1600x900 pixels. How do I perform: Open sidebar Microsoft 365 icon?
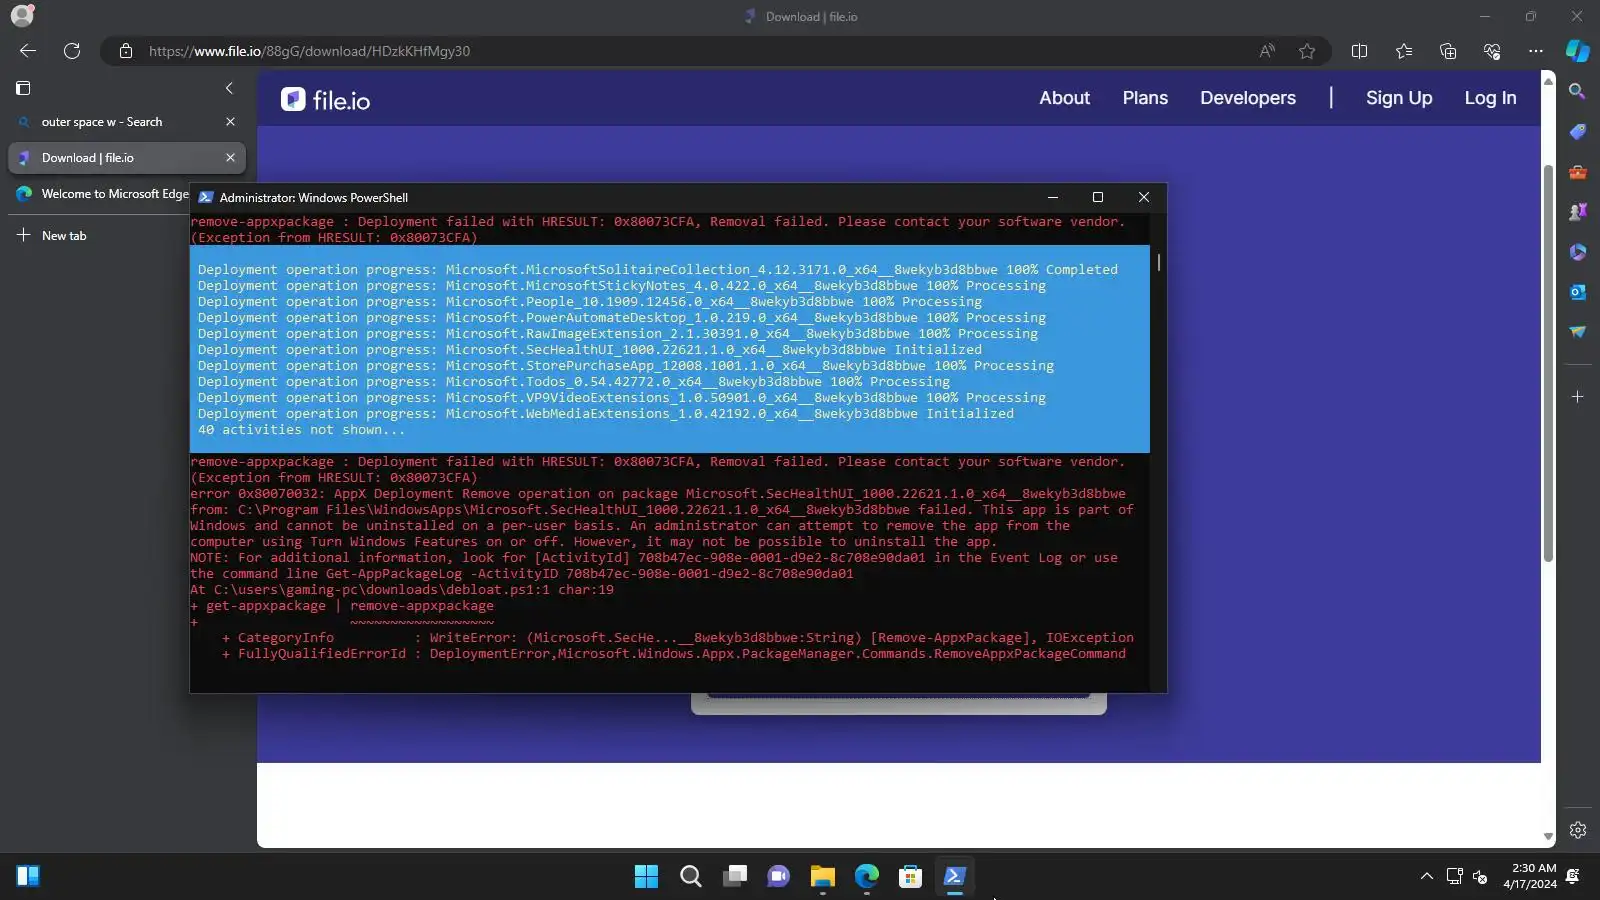[1577, 252]
